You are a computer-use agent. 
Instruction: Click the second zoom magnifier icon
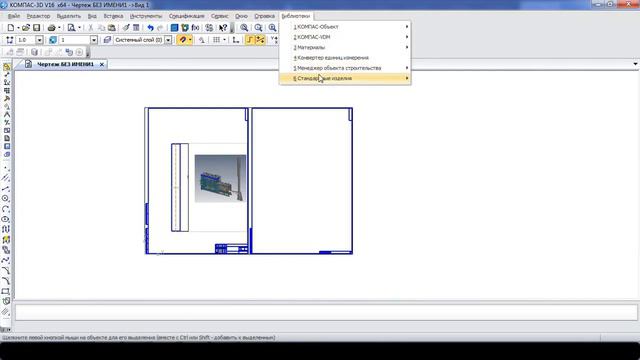click(258, 28)
